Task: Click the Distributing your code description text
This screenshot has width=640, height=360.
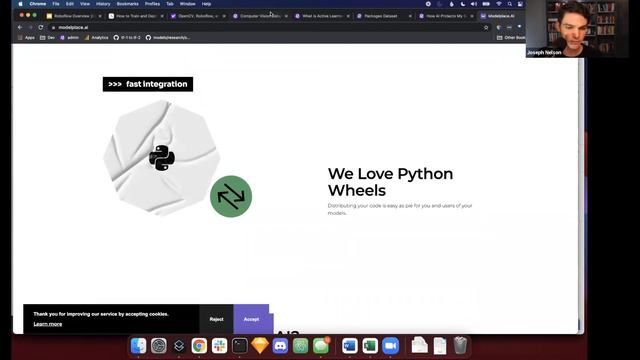Action: click(x=400, y=209)
